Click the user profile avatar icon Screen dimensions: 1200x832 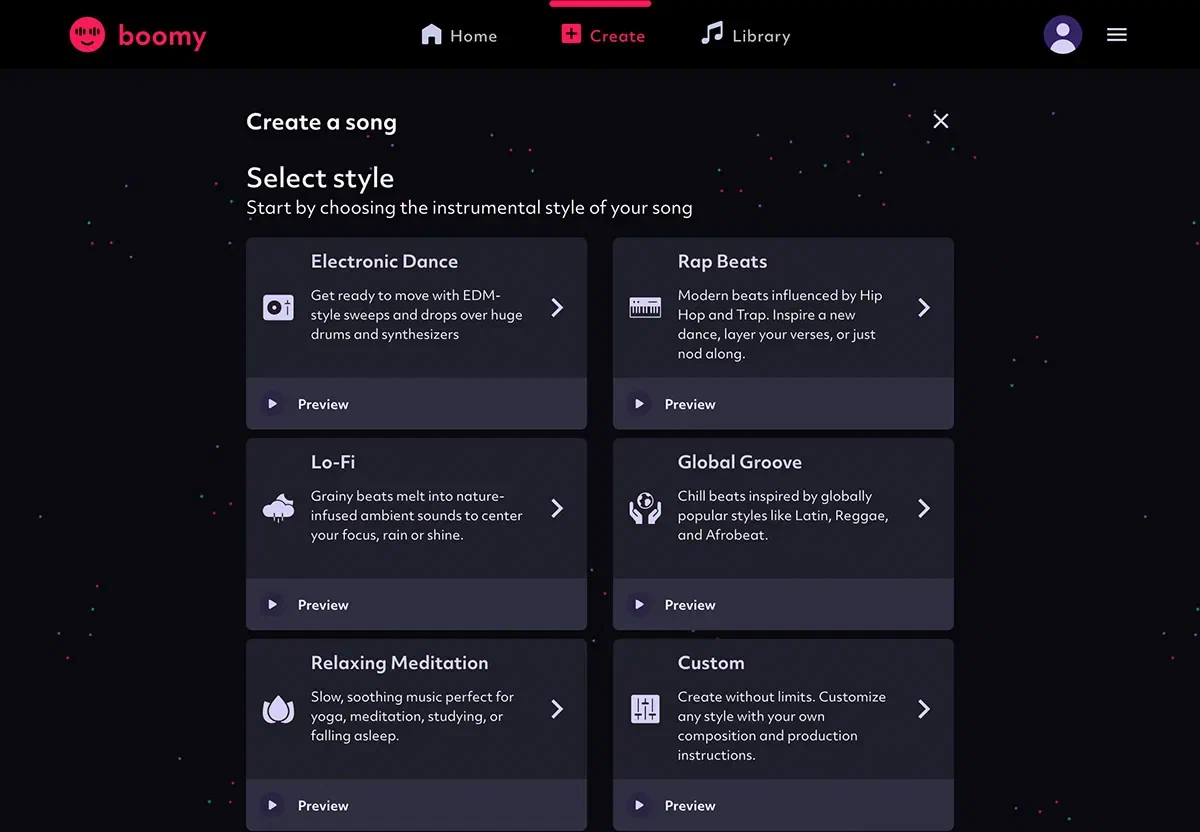[x=1063, y=35]
